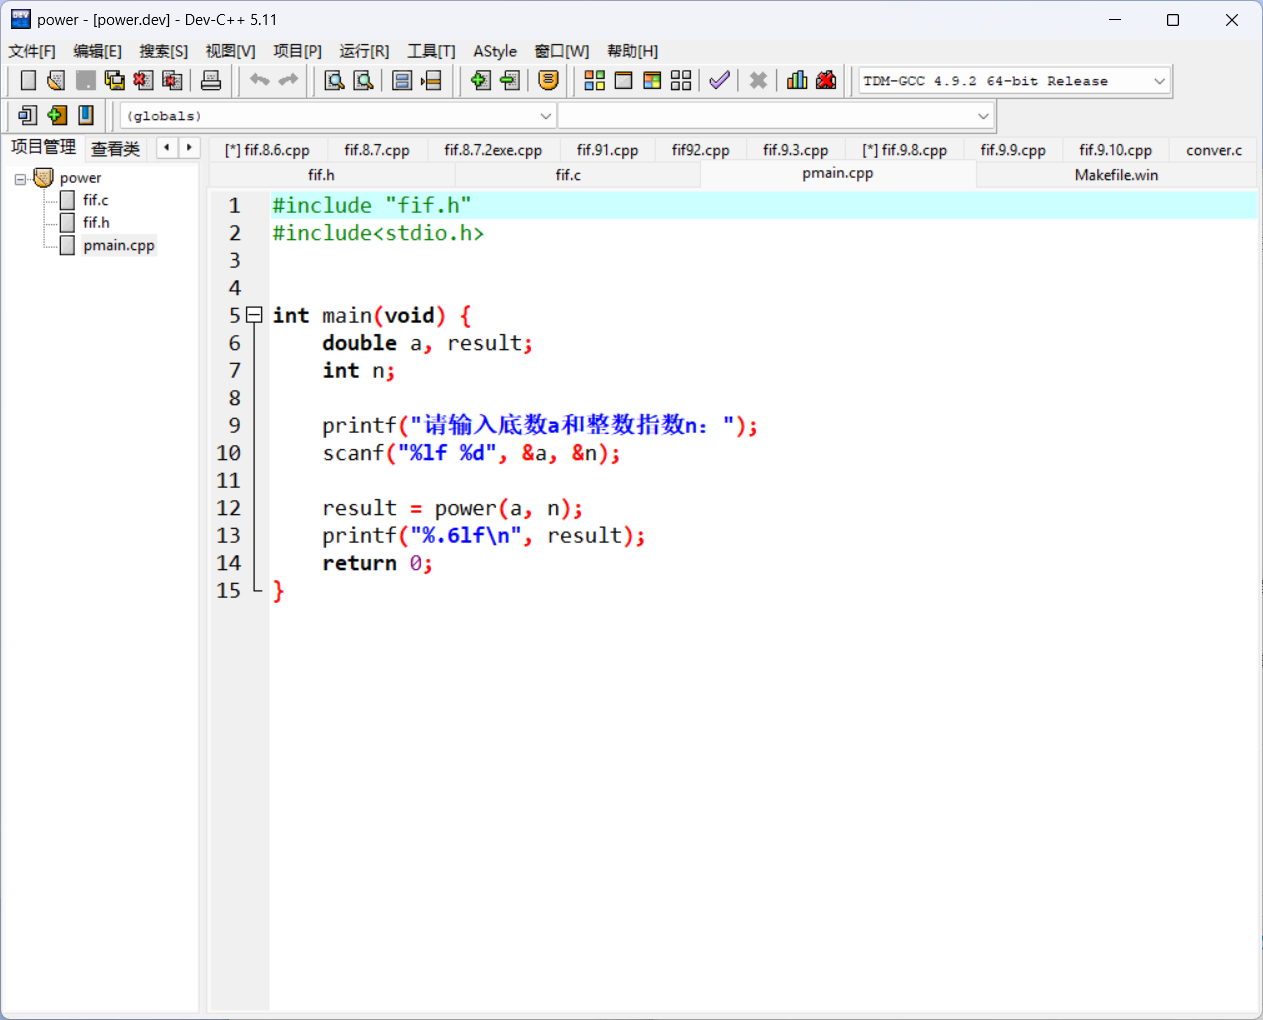This screenshot has height=1020, width=1263.
Task: Click the bar chart Profile analysis icon
Action: (797, 81)
